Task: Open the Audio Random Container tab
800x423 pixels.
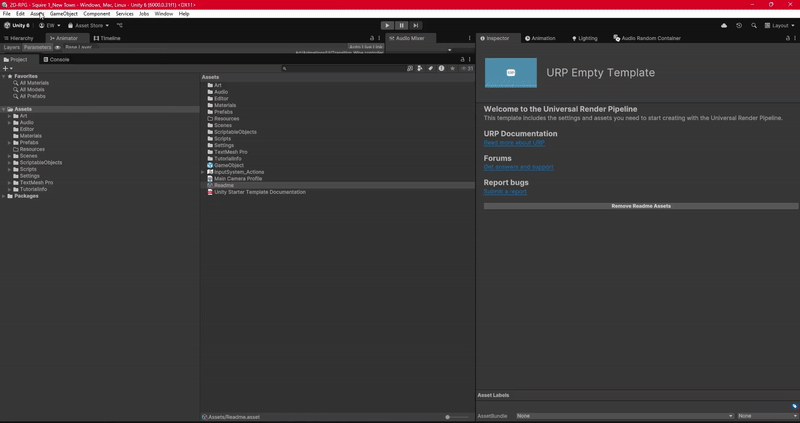Action: pyautogui.click(x=647, y=38)
